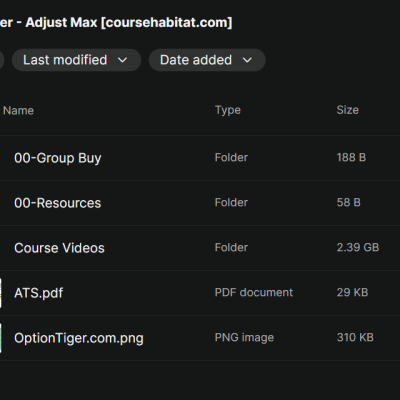The width and height of the screenshot is (400, 400).
Task: Click the Folder type of 00-Group Buy
Action: coord(231,157)
